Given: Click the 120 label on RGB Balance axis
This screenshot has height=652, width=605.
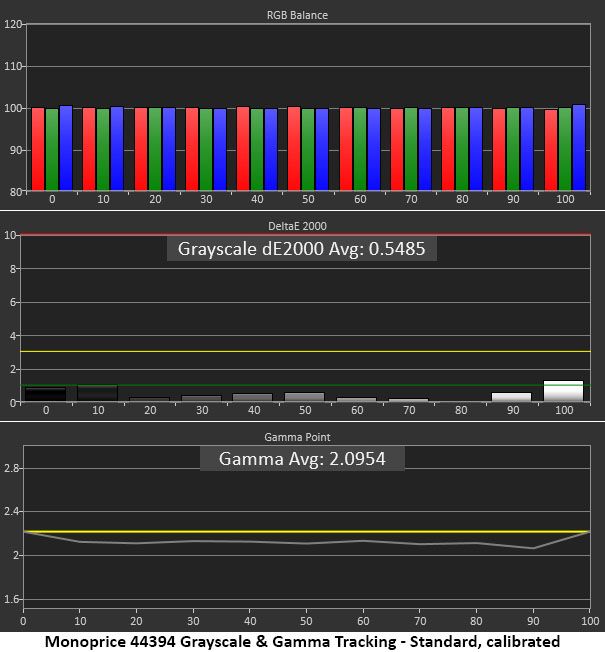Looking at the screenshot, I should pyautogui.click(x=12, y=24).
